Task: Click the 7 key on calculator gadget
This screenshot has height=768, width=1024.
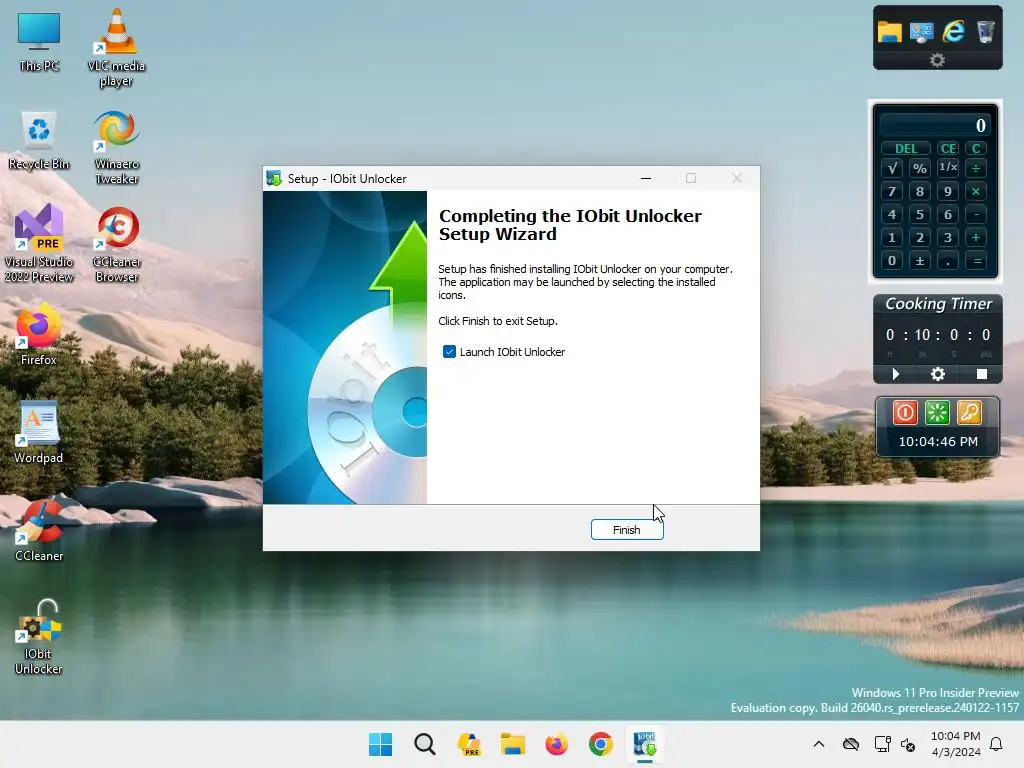Action: [x=892, y=191]
